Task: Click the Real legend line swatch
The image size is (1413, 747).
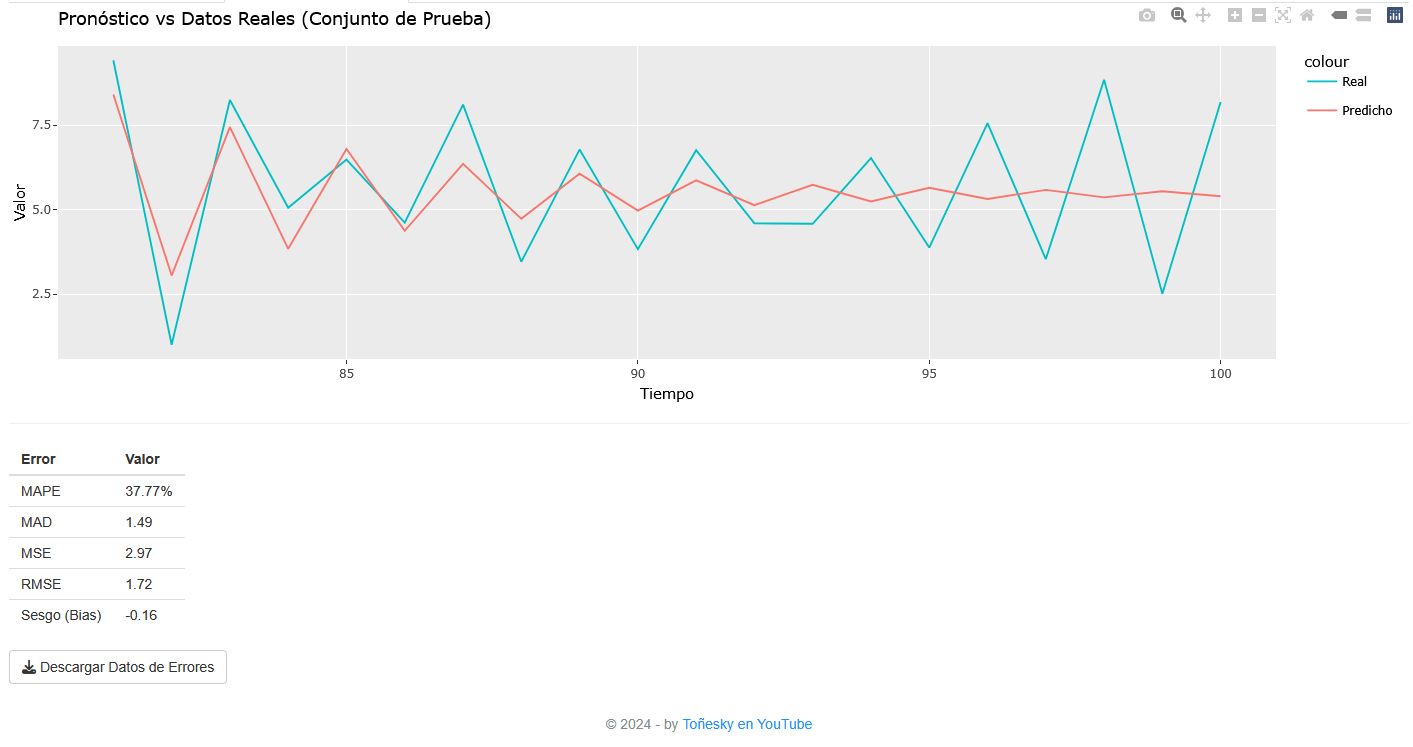Action: click(1322, 82)
